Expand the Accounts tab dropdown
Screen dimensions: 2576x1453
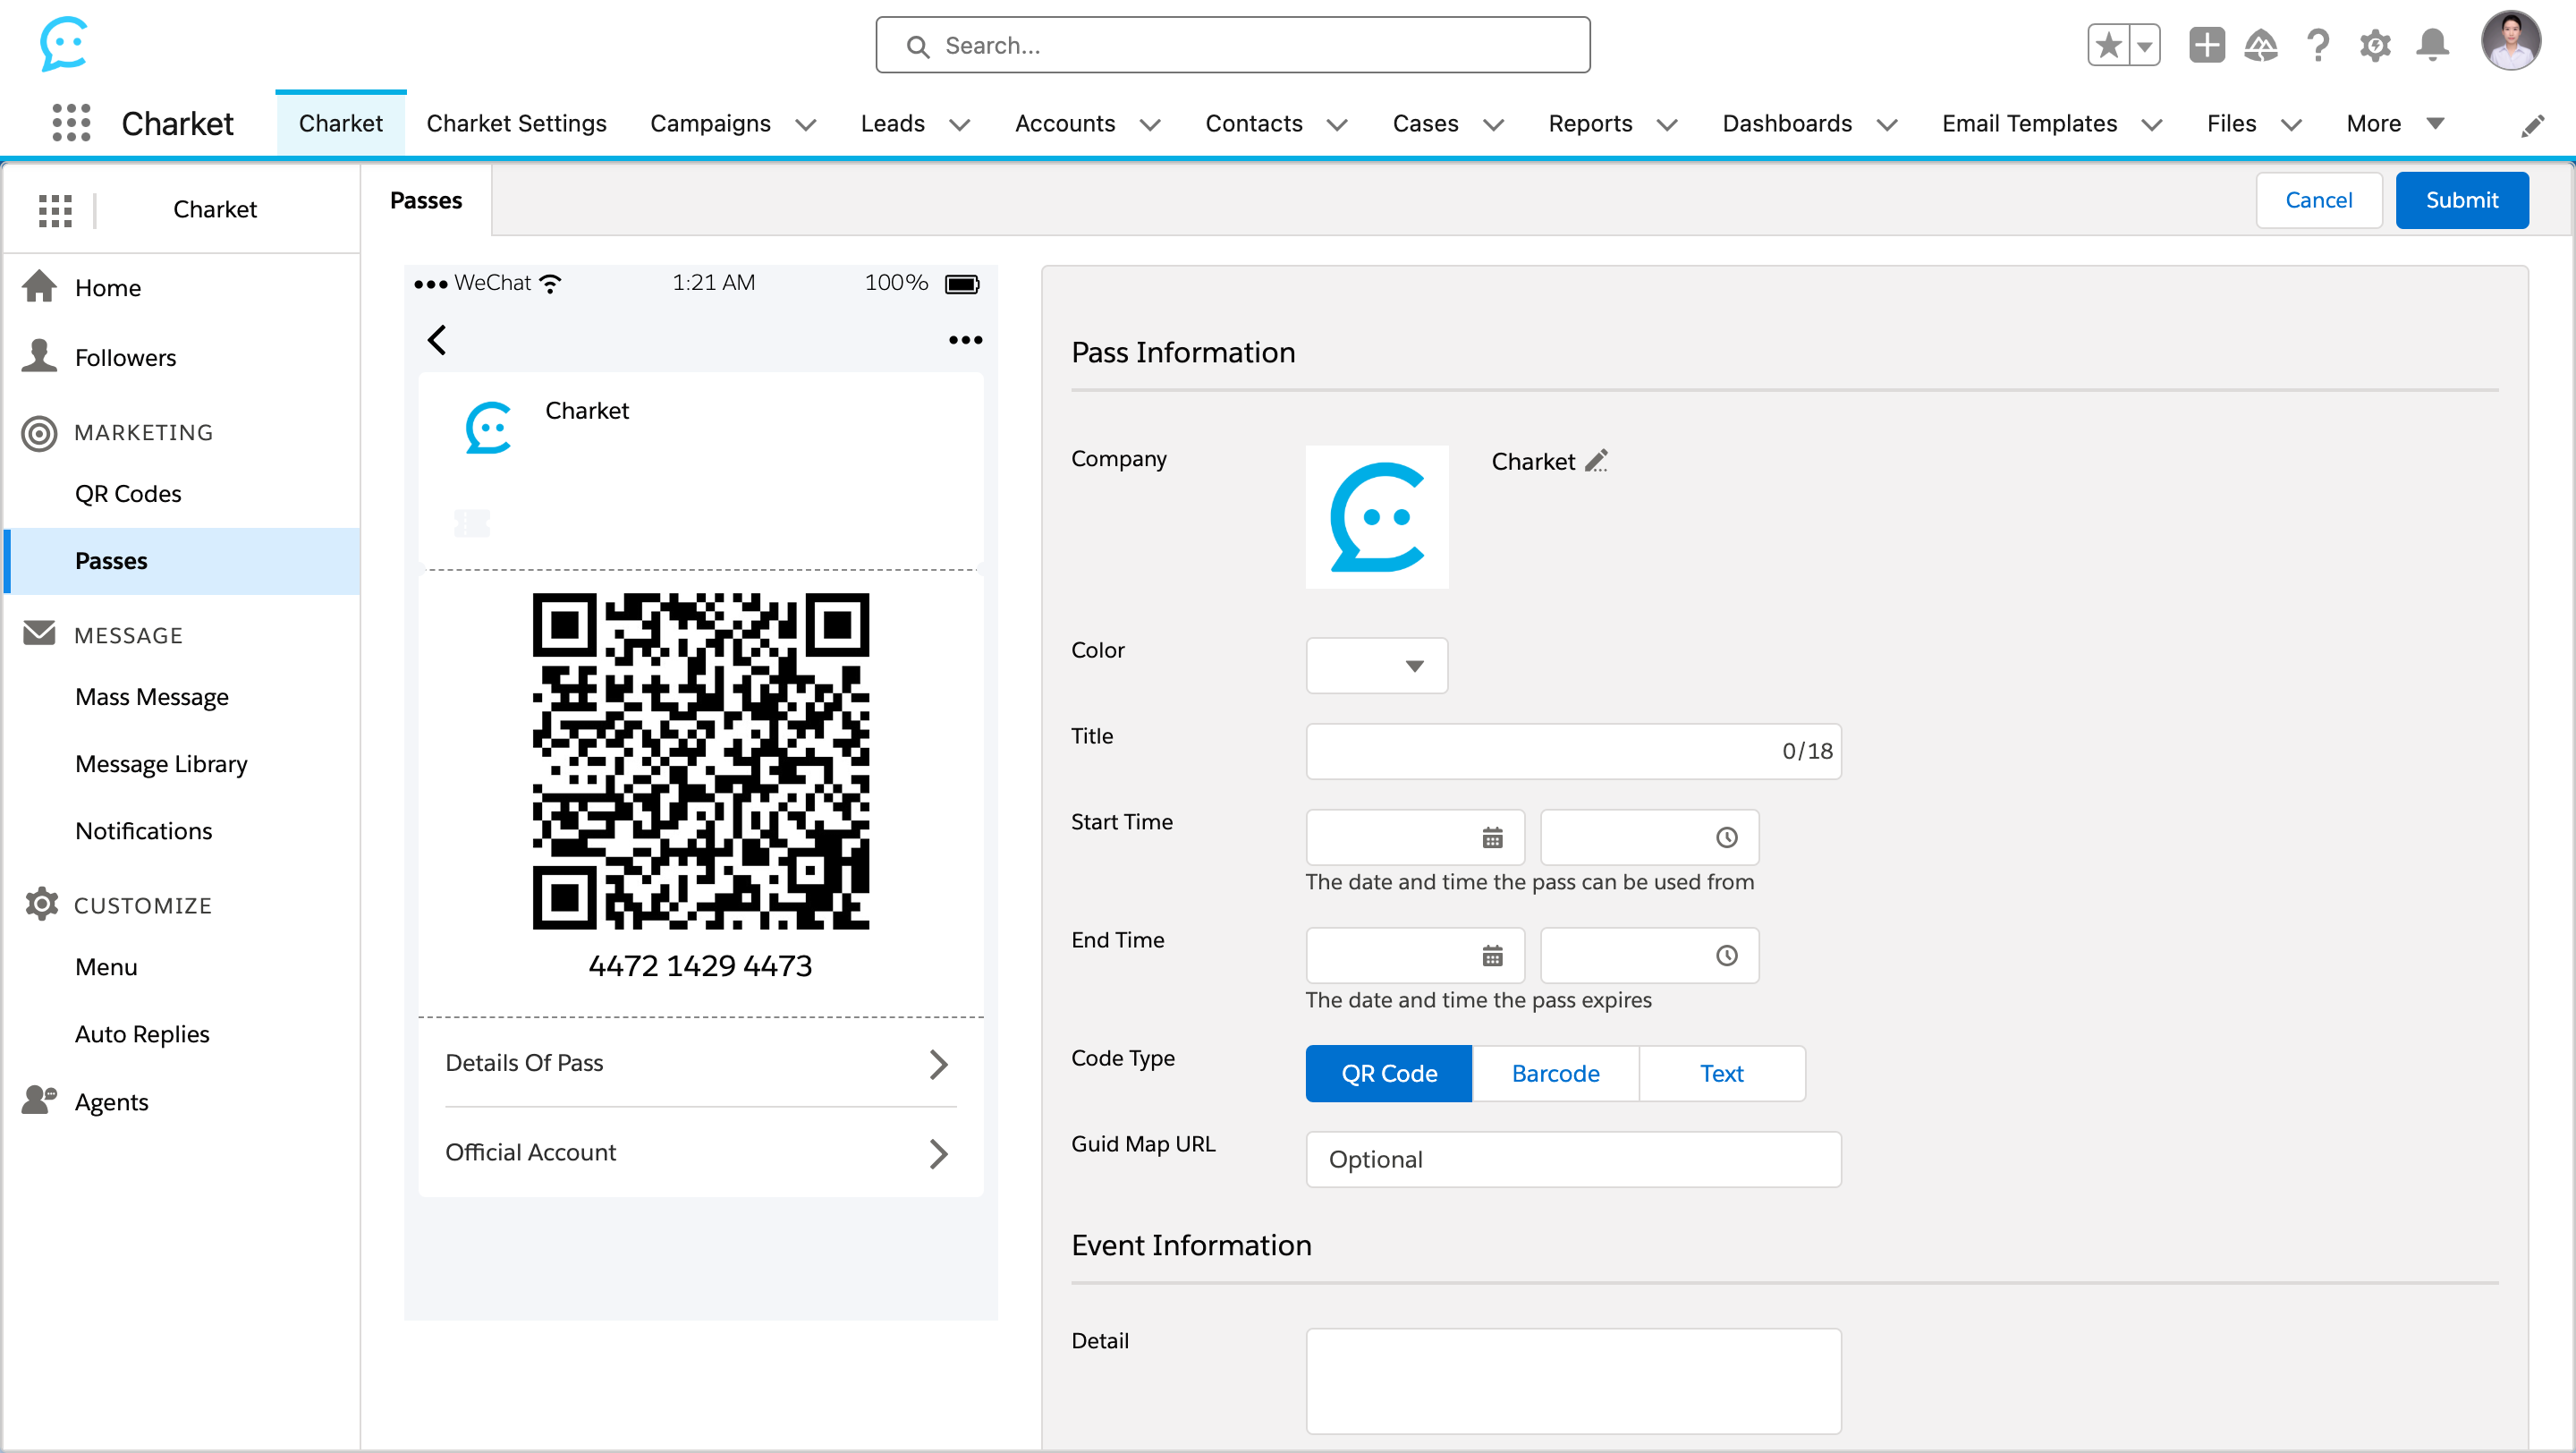[x=1150, y=125]
